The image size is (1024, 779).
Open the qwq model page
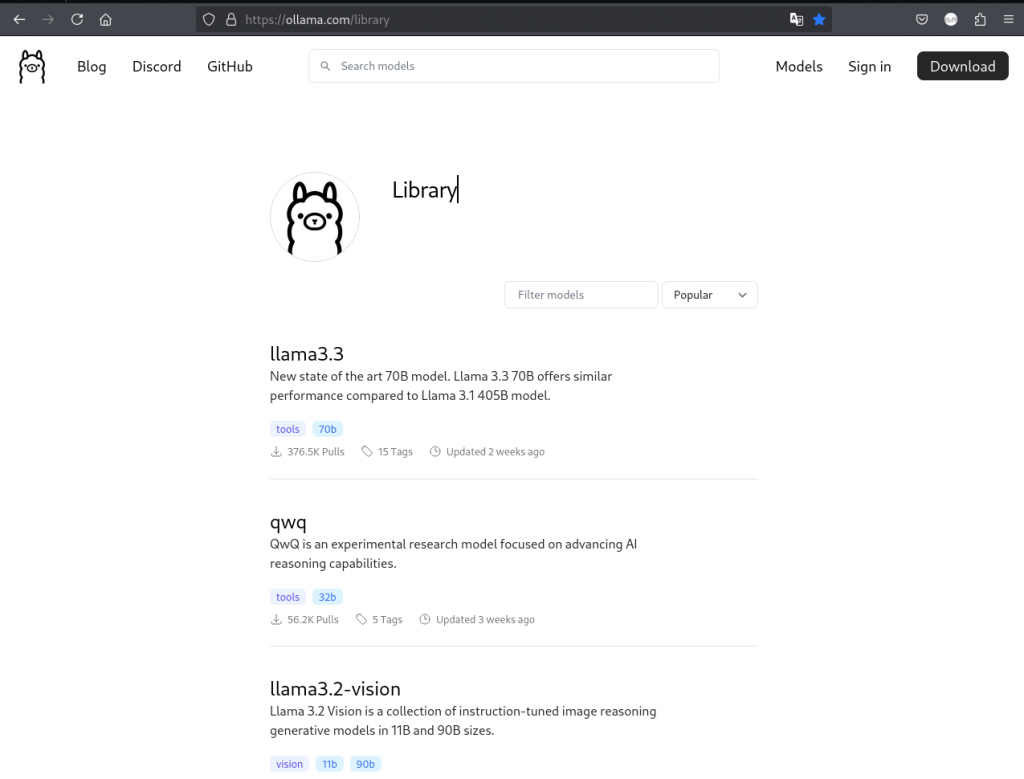point(288,522)
